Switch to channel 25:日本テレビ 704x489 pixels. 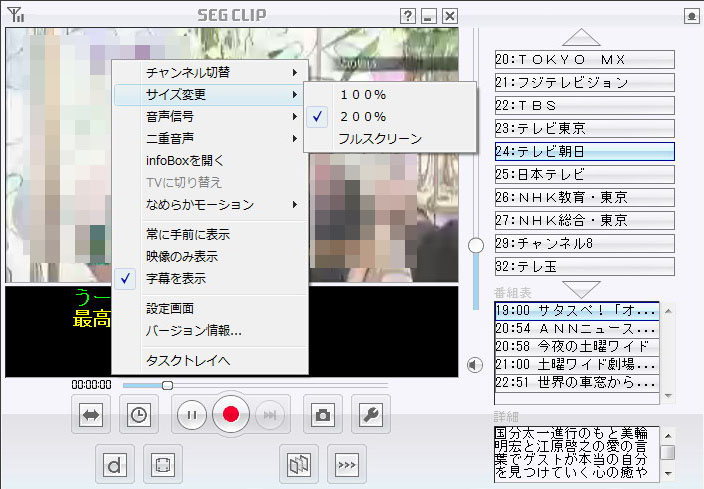pyautogui.click(x=585, y=175)
